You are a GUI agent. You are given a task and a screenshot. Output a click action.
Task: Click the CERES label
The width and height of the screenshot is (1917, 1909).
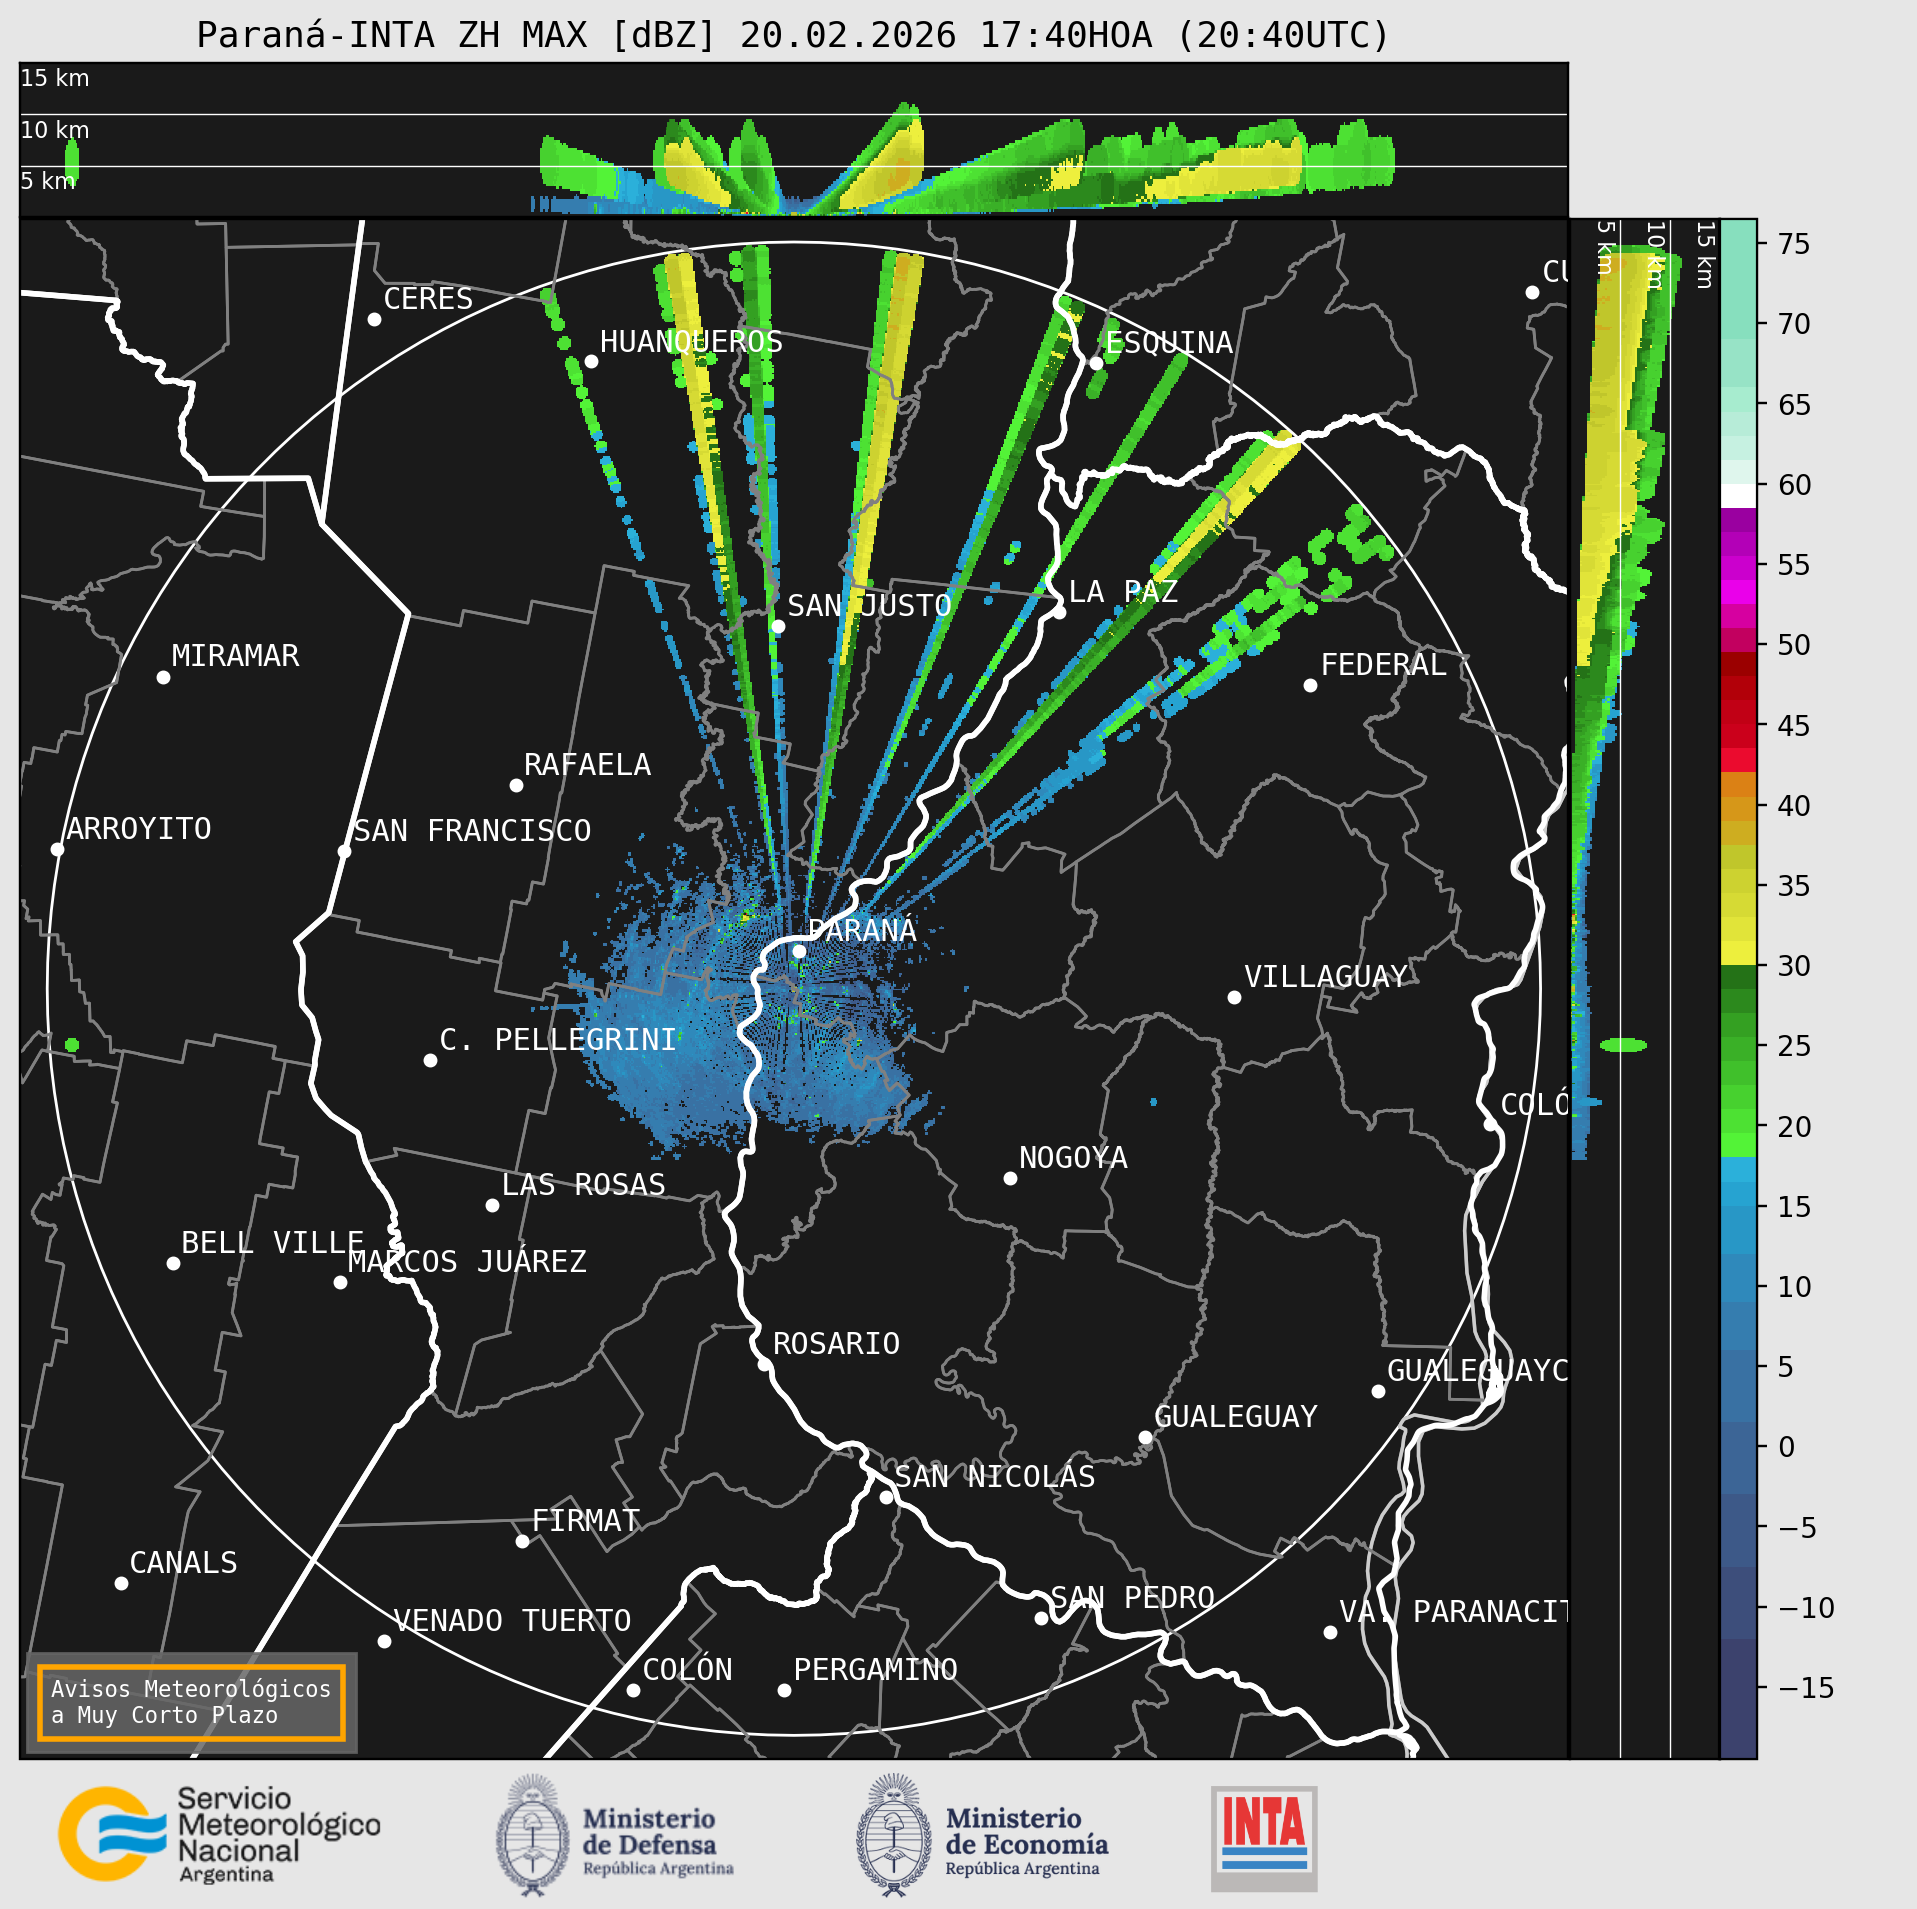click(428, 299)
